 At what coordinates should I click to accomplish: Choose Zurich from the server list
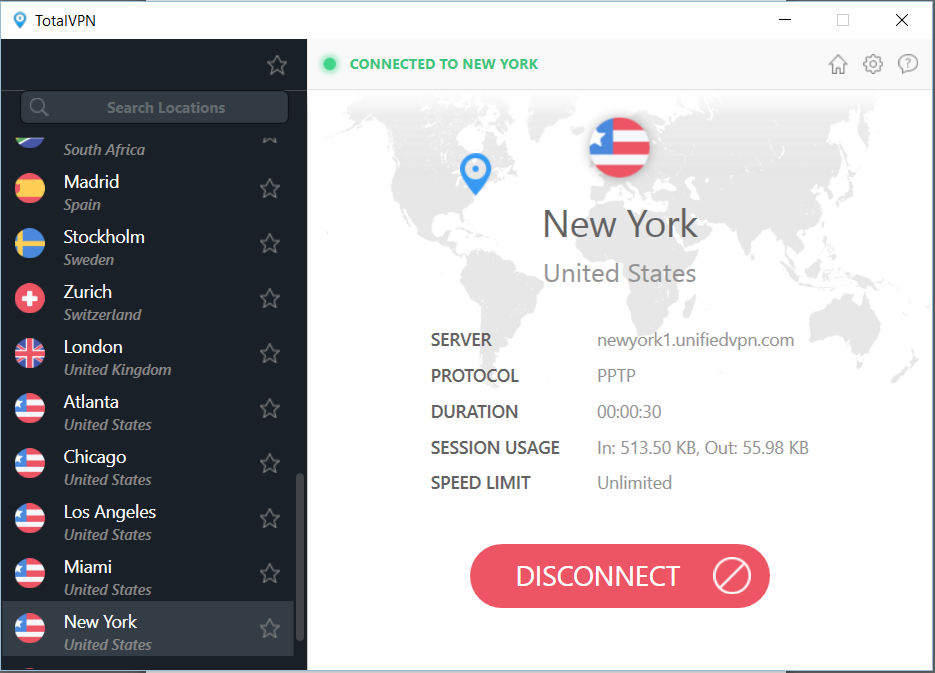tap(148, 299)
